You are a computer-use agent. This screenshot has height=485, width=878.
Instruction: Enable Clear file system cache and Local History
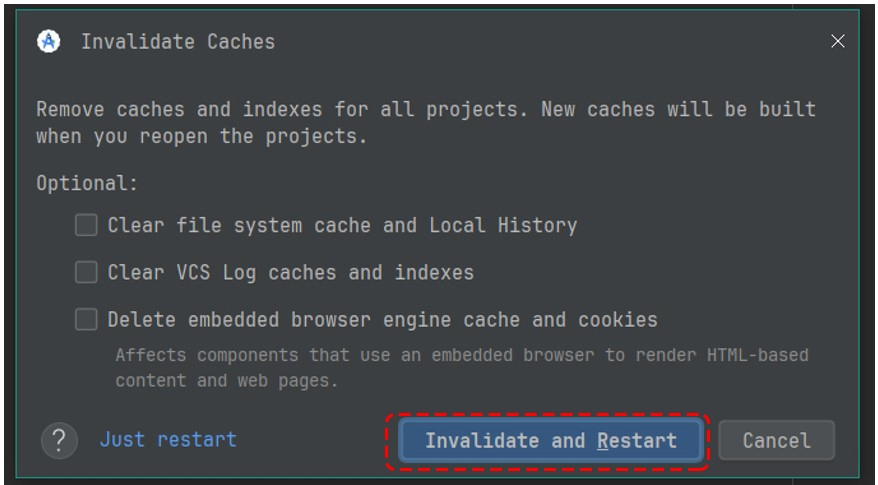(86, 225)
